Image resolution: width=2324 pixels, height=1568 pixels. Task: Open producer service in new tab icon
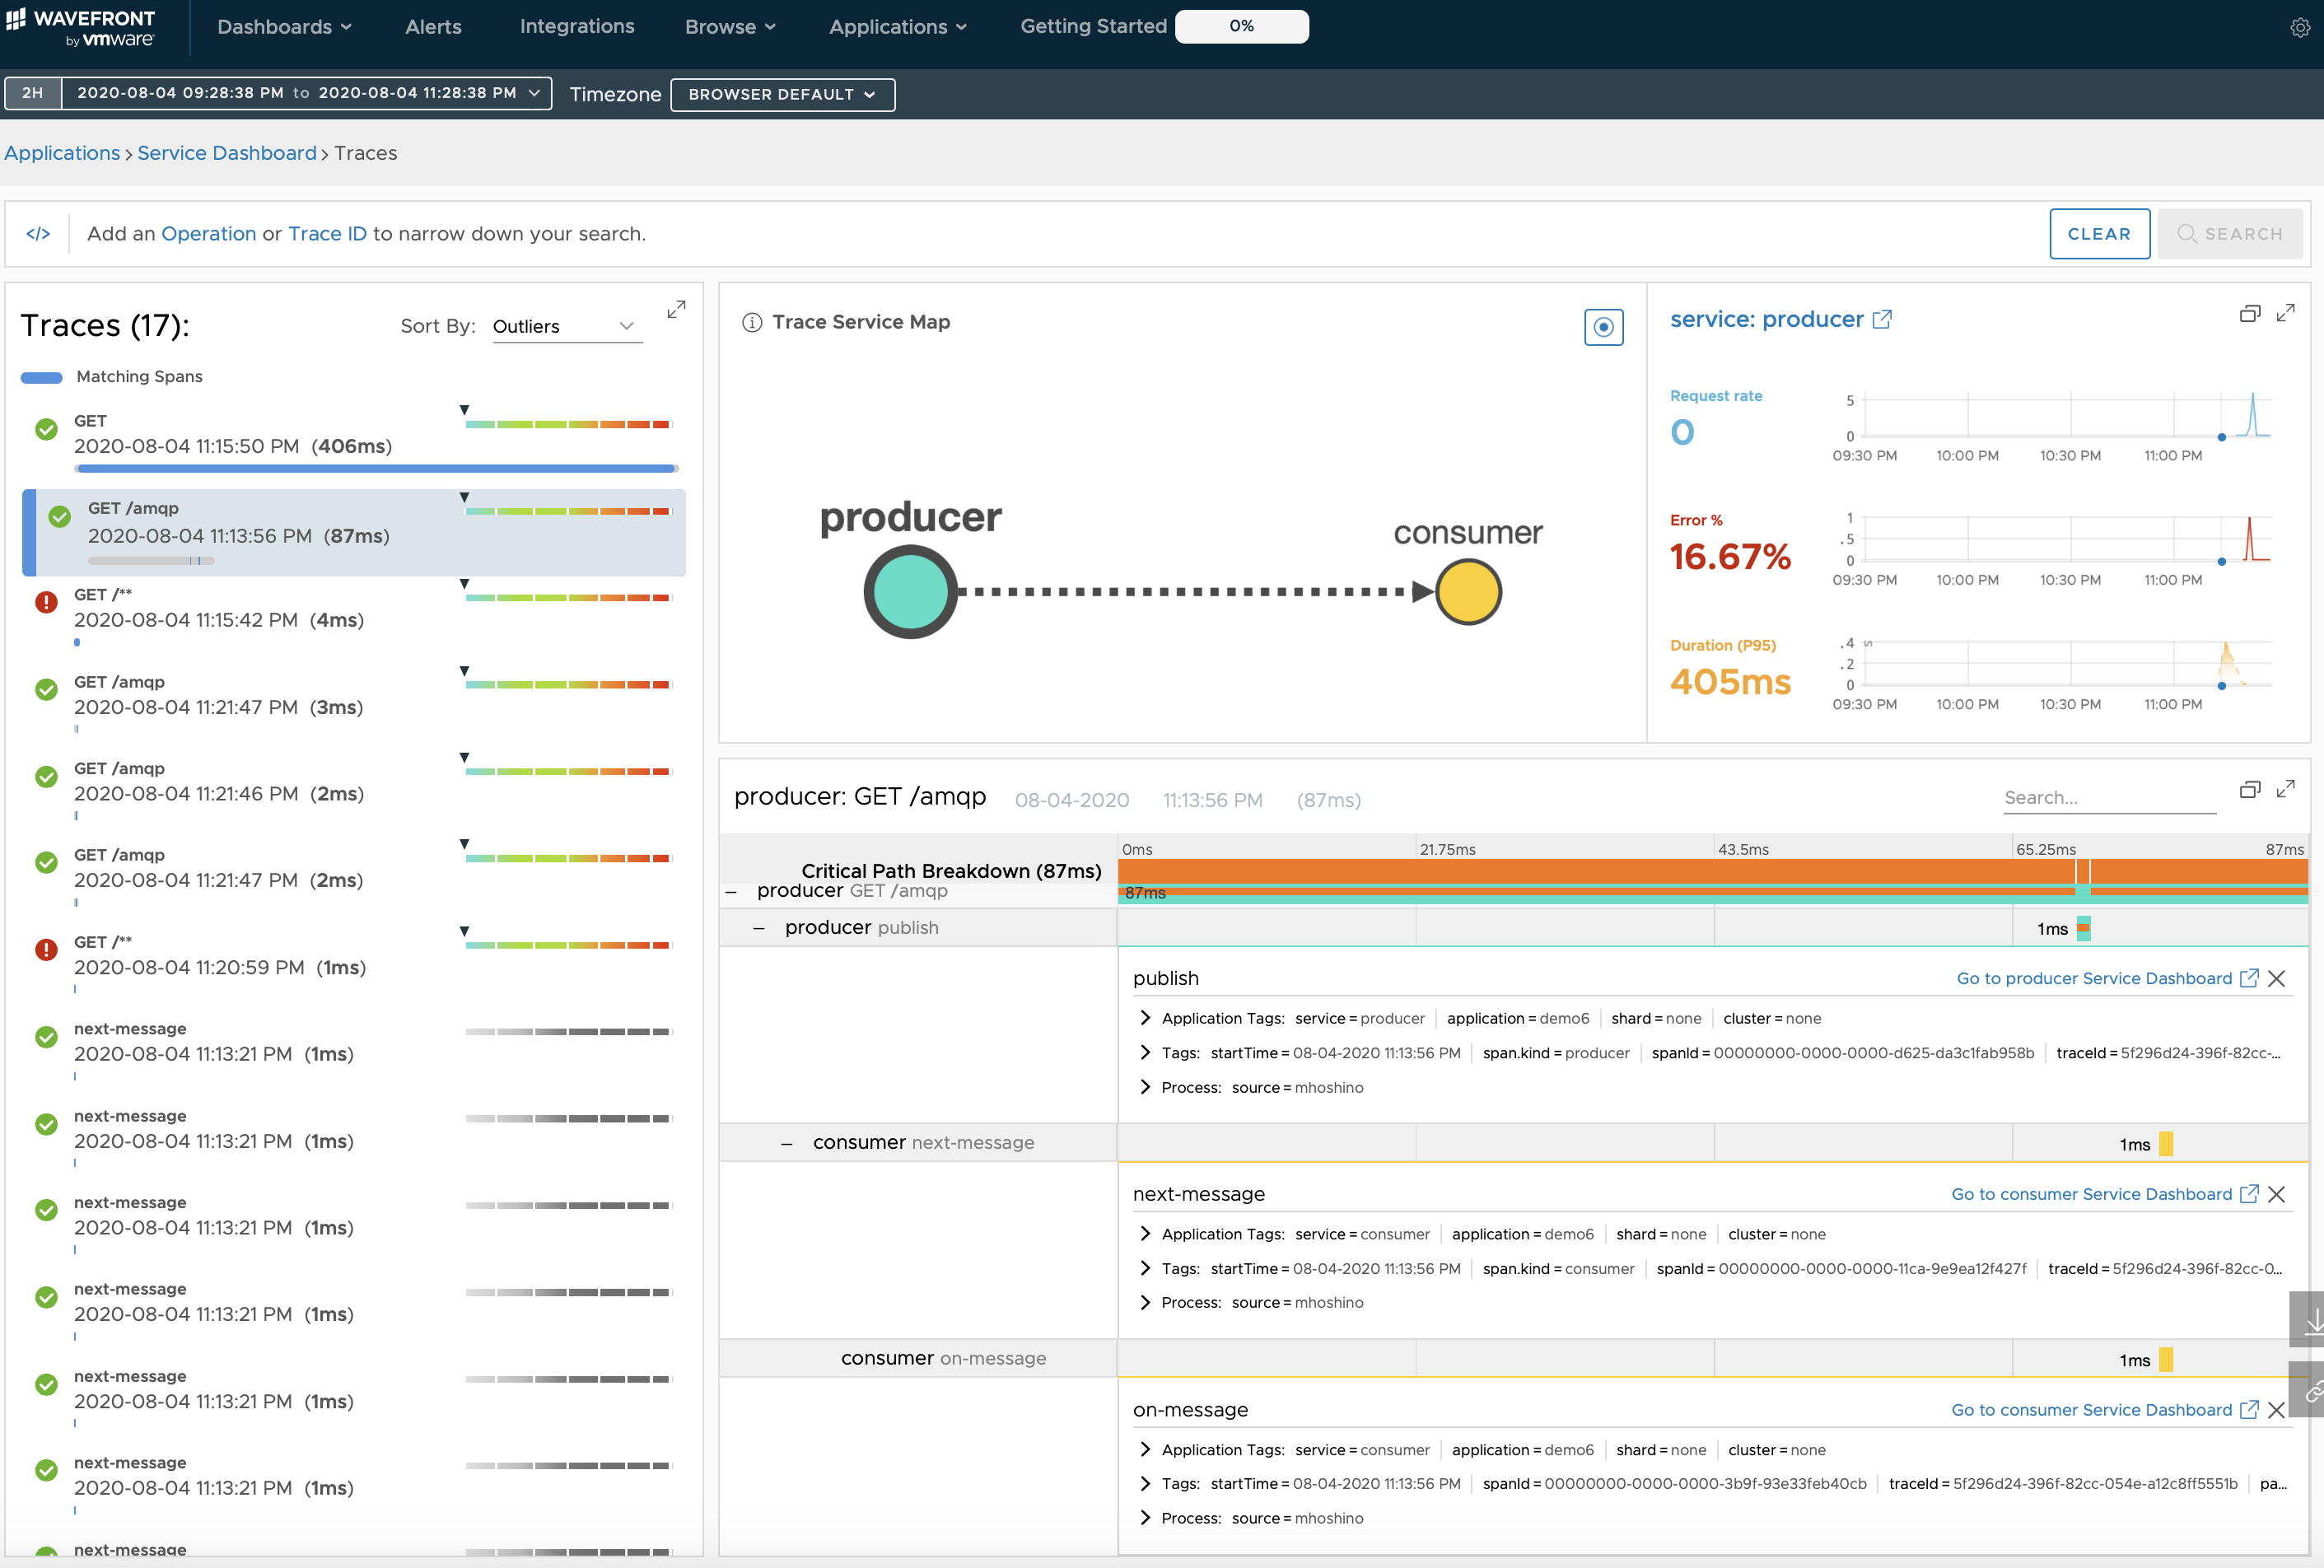click(1881, 319)
